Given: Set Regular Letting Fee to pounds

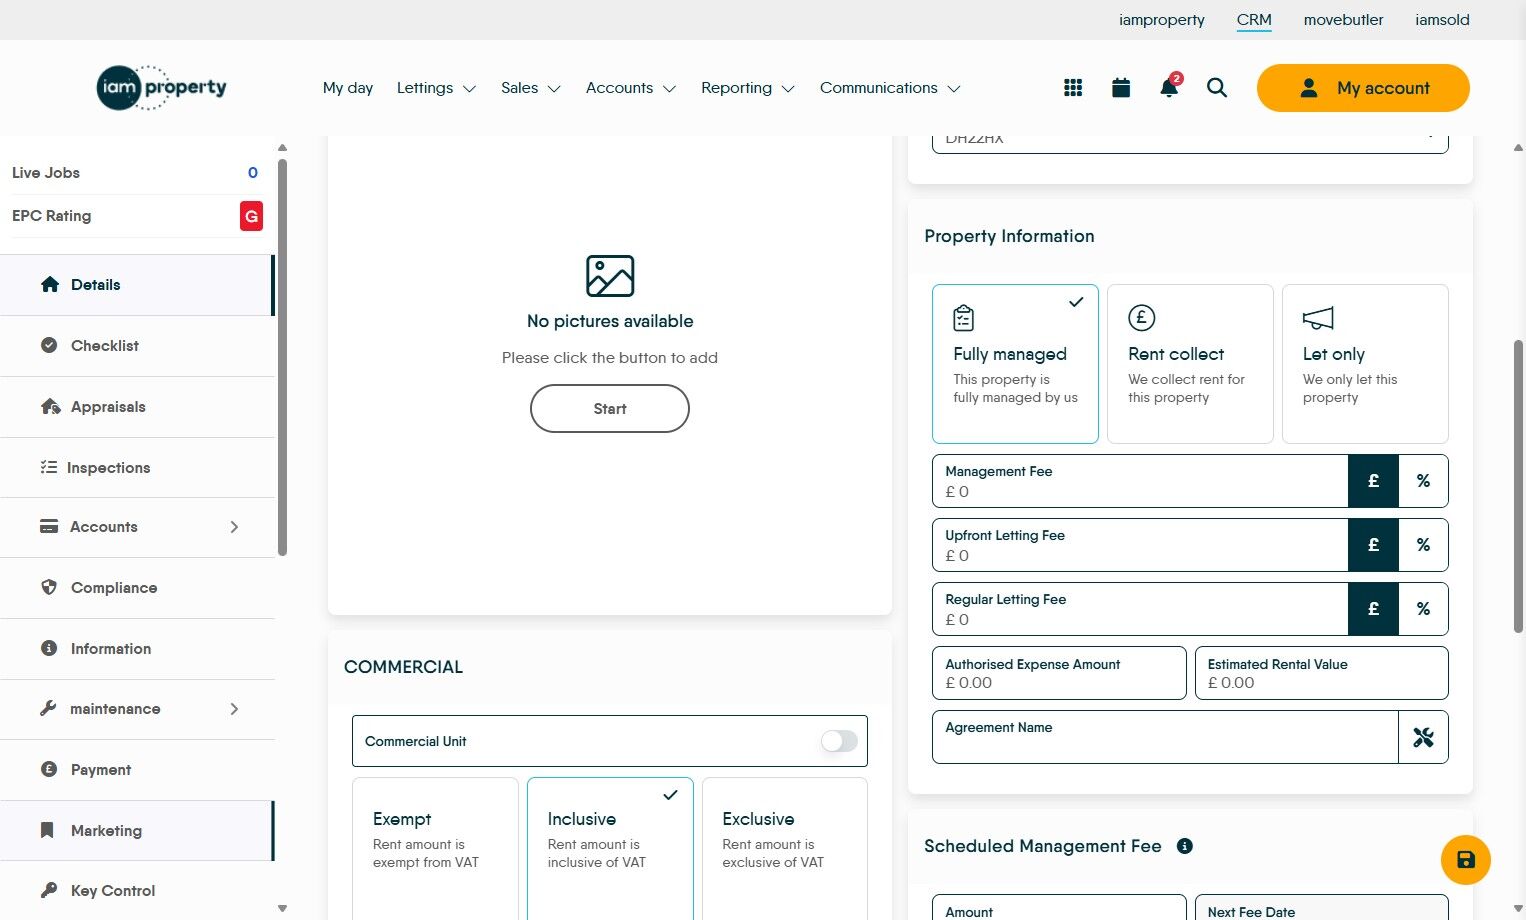Looking at the screenshot, I should (x=1373, y=609).
